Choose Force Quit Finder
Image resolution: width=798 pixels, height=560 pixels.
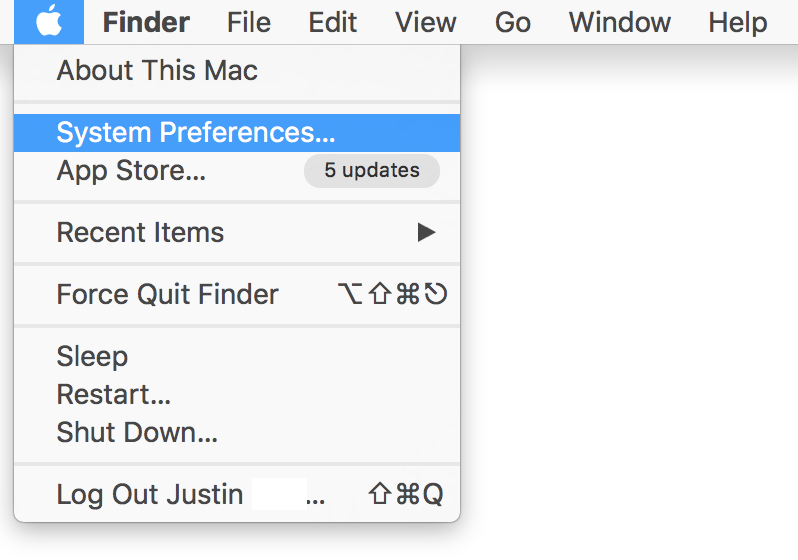[x=237, y=295]
